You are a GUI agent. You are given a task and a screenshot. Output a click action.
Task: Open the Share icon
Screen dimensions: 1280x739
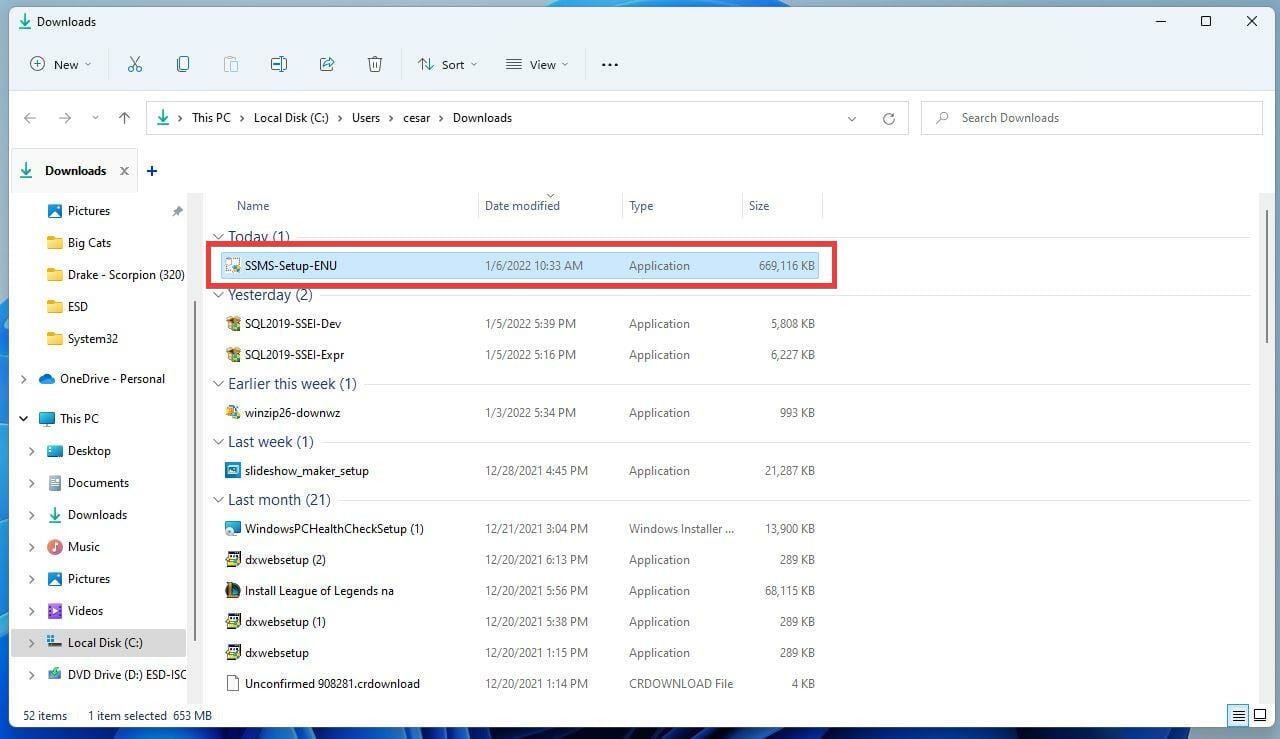pos(327,64)
